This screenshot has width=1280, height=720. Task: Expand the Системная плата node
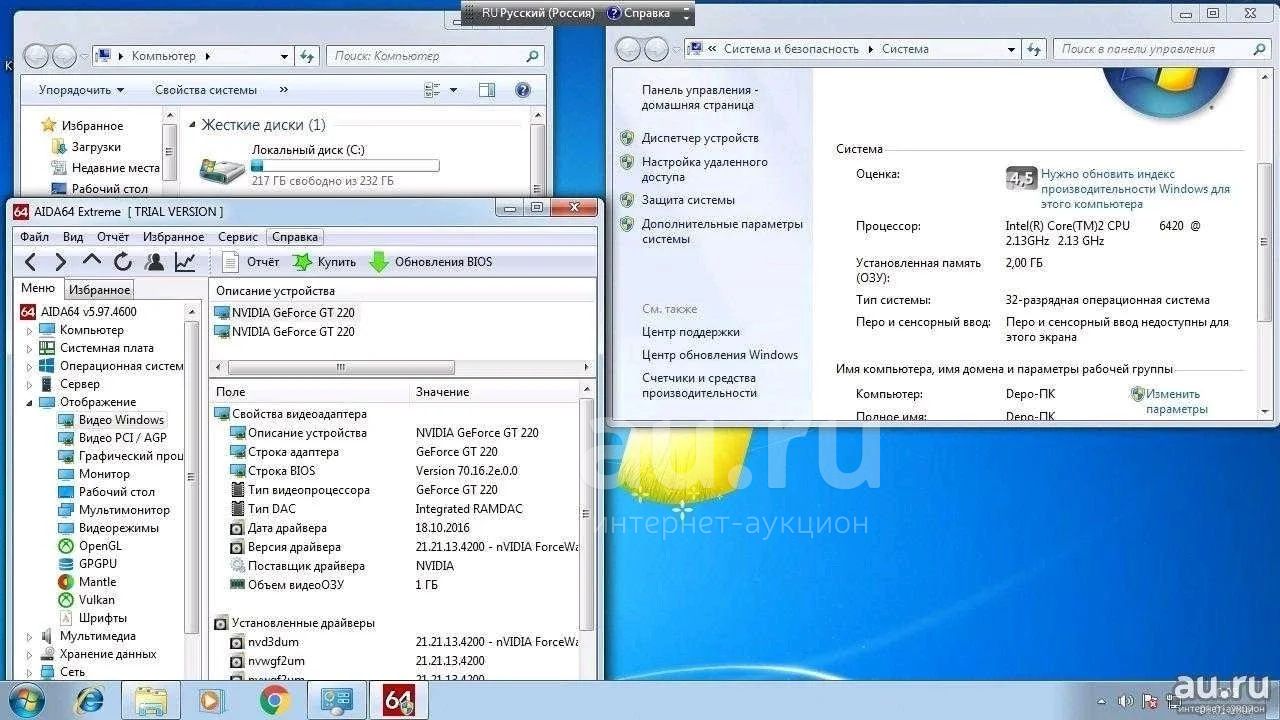pyautogui.click(x=30, y=348)
